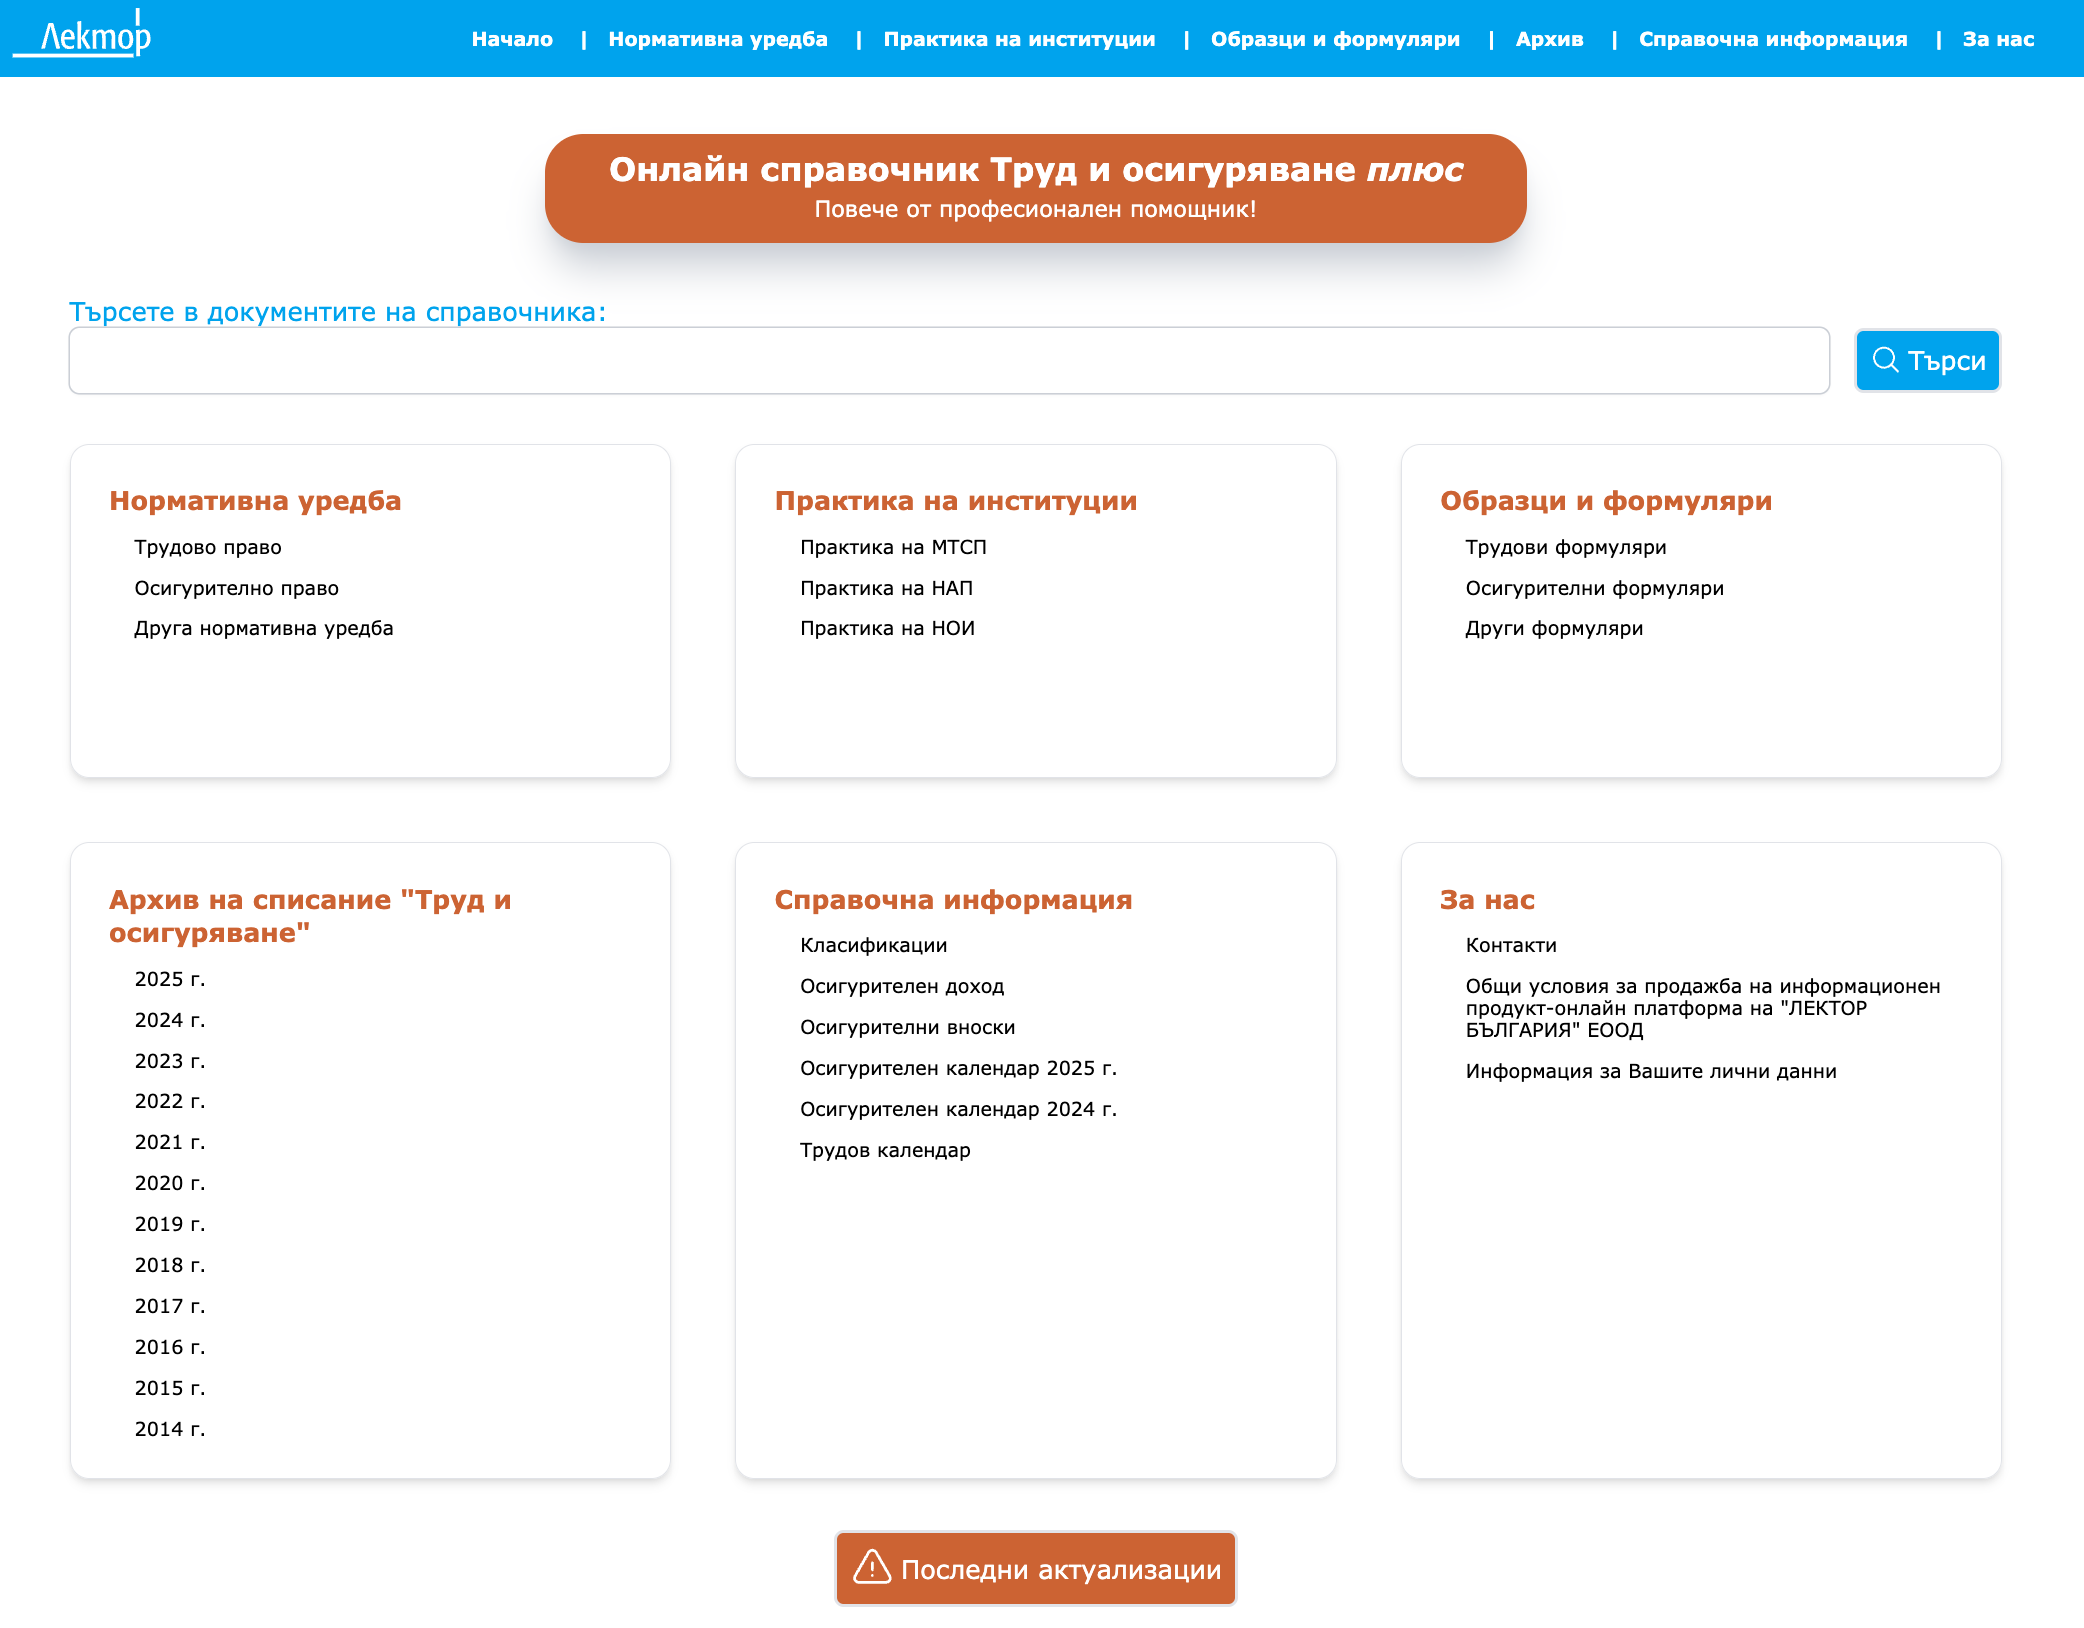Viewport: 2084px width, 1628px height.
Task: Open the 2017 г. archive
Action: [170, 1306]
